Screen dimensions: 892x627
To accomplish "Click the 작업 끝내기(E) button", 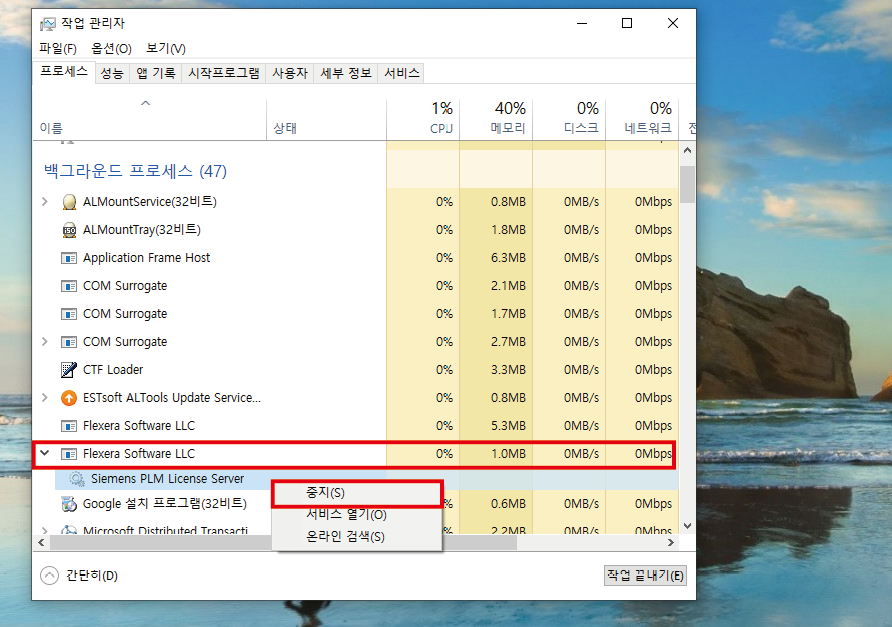I will (645, 575).
